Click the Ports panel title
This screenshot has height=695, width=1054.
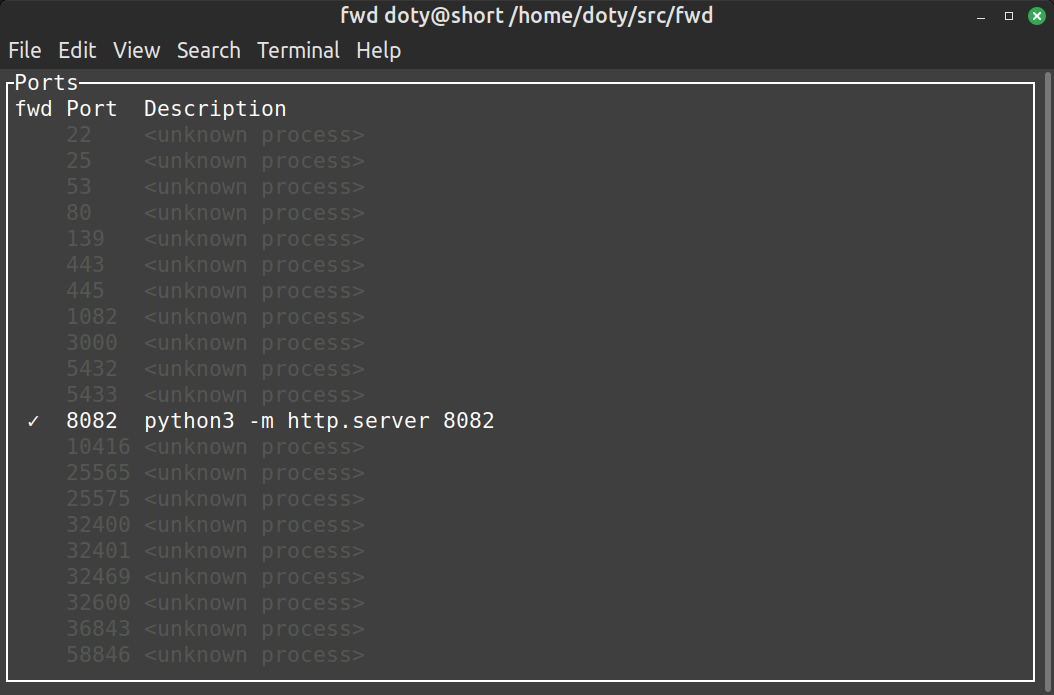(46, 82)
